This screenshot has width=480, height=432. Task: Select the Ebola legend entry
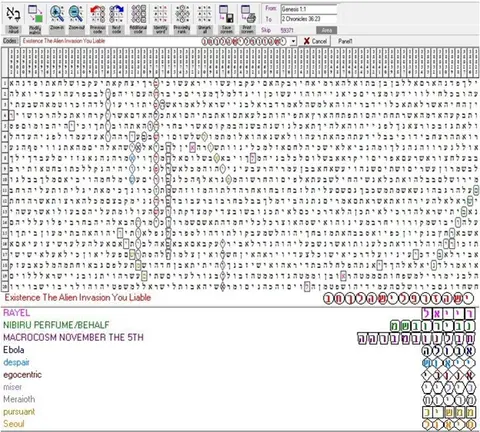tap(14, 350)
